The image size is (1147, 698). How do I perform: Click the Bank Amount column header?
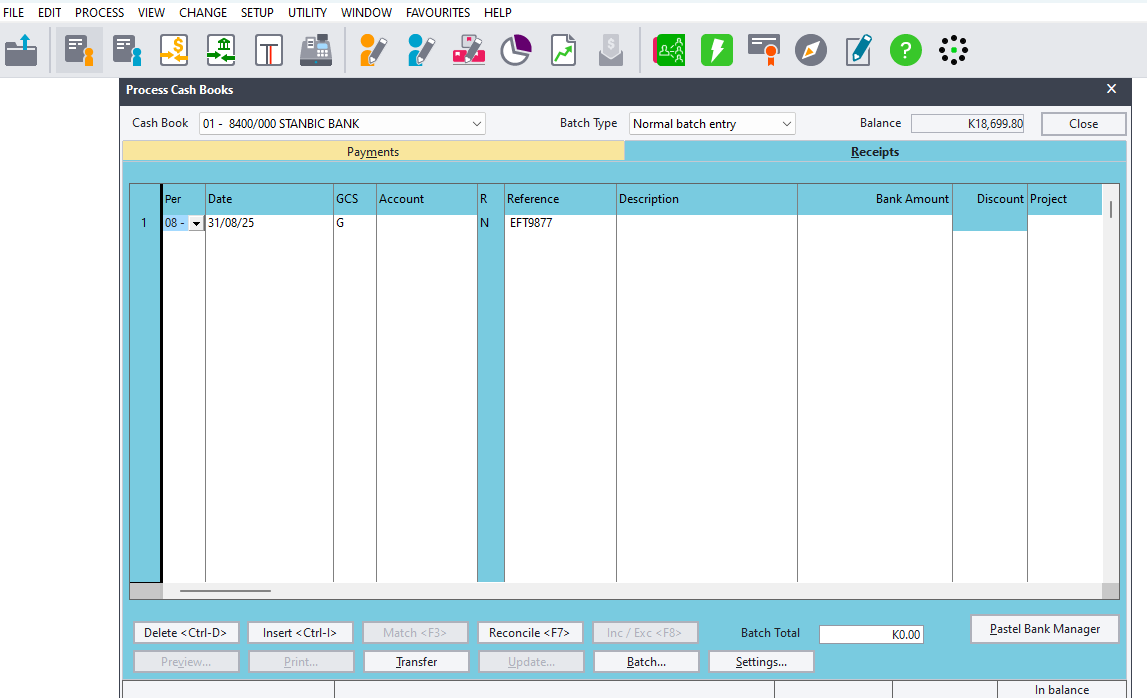tap(875, 199)
